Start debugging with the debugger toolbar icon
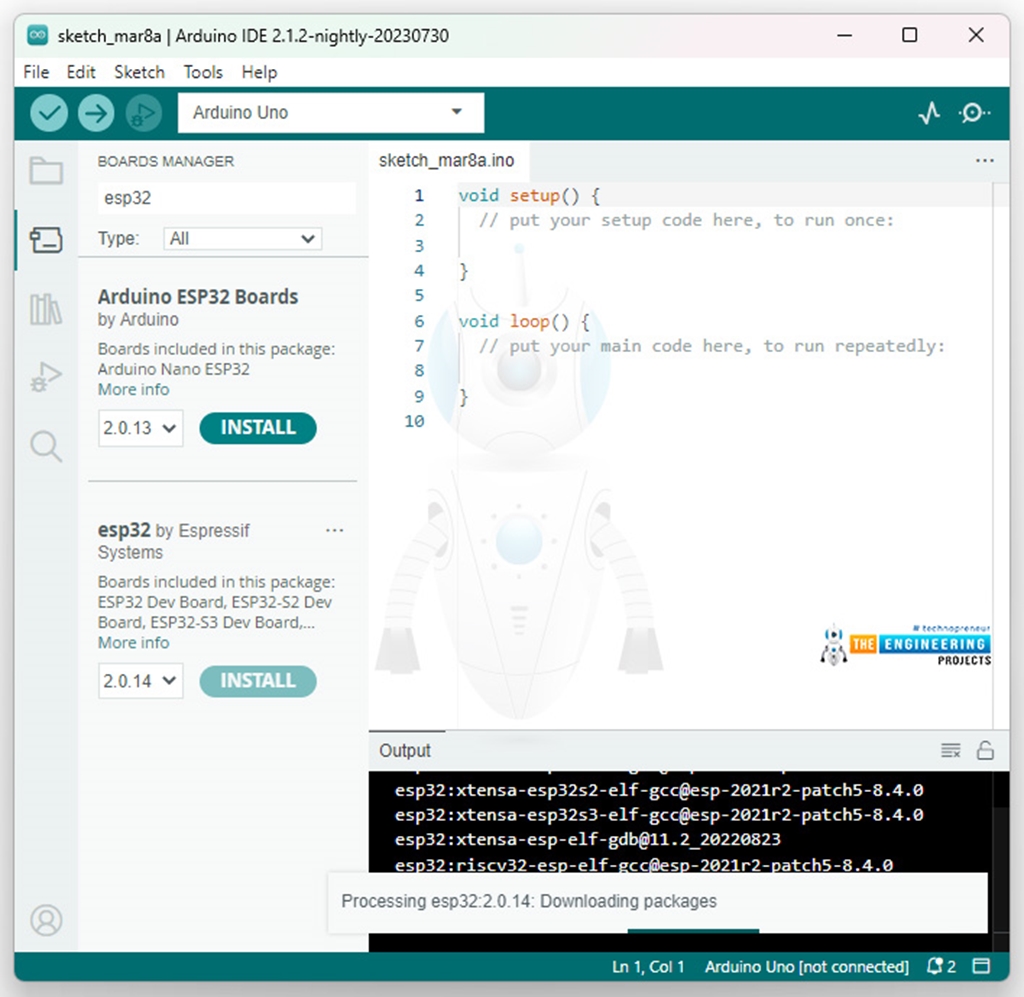 [x=144, y=113]
